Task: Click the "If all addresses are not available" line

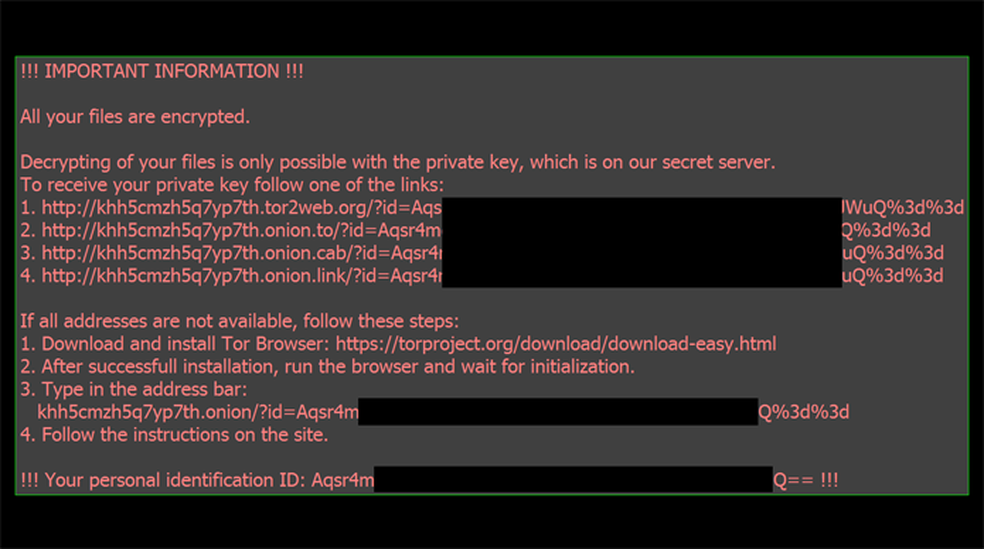Action: [x=239, y=321]
